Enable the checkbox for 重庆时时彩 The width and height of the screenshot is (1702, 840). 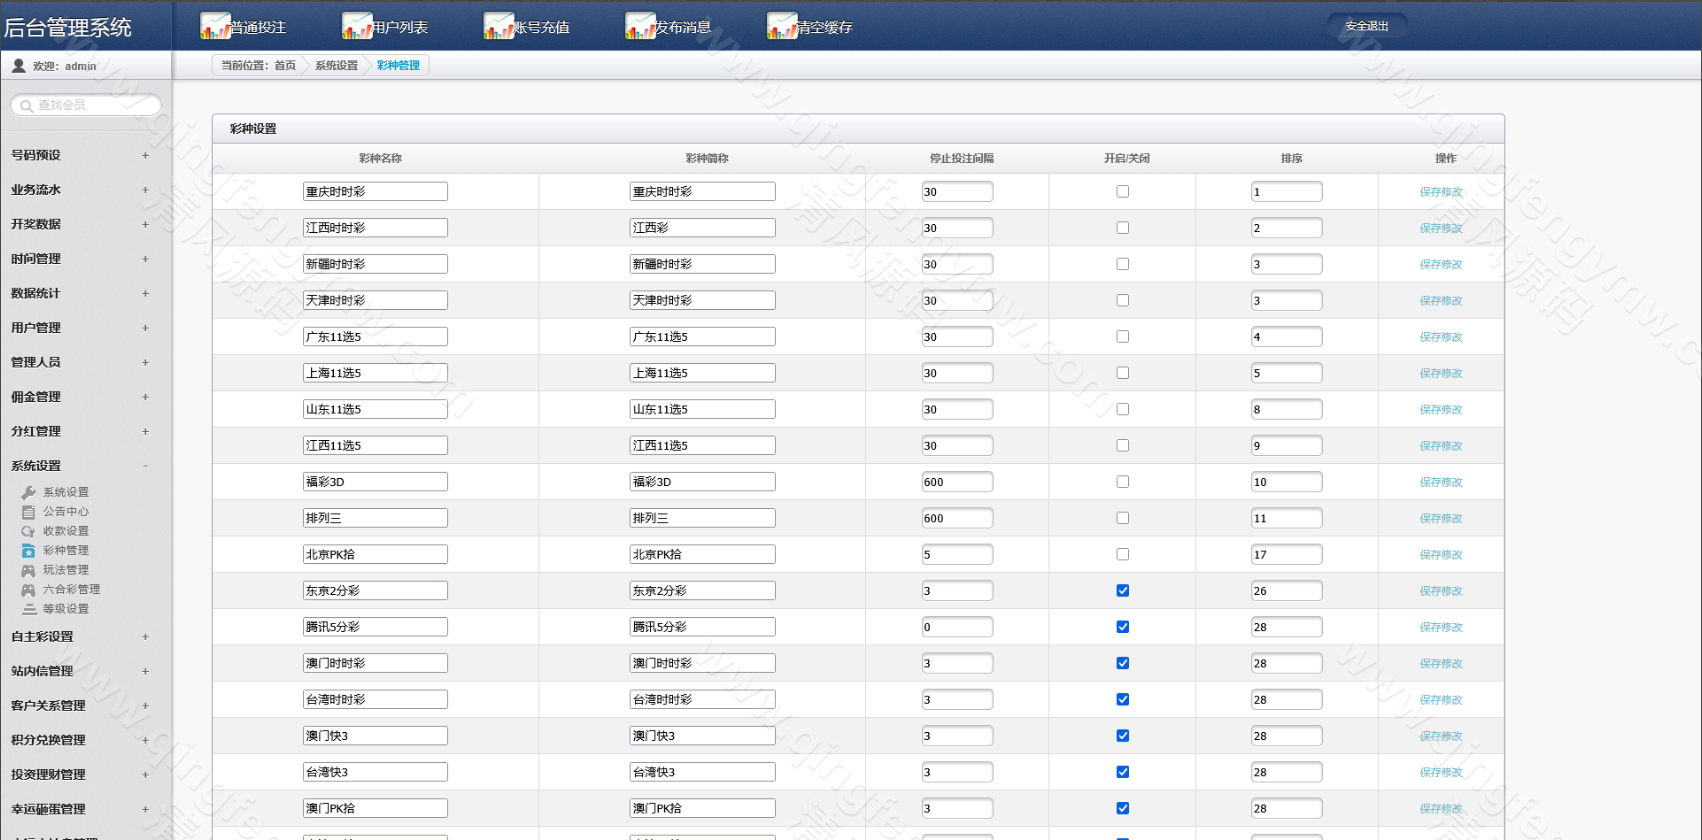[1122, 192]
